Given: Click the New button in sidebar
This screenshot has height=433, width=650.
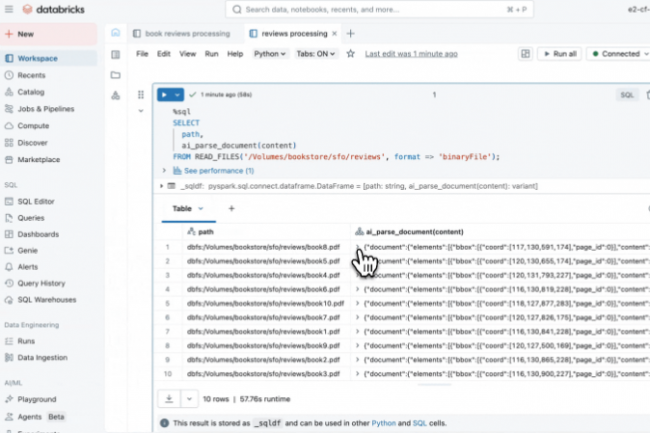Looking at the screenshot, I should tap(25, 33).
